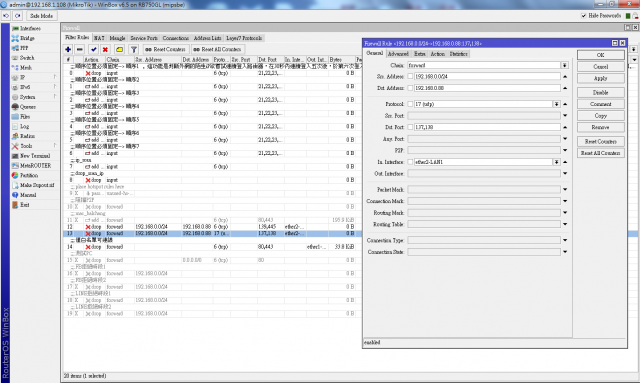Click the yellow comment icon
The height and width of the screenshot is (383, 640).
coord(119,49)
